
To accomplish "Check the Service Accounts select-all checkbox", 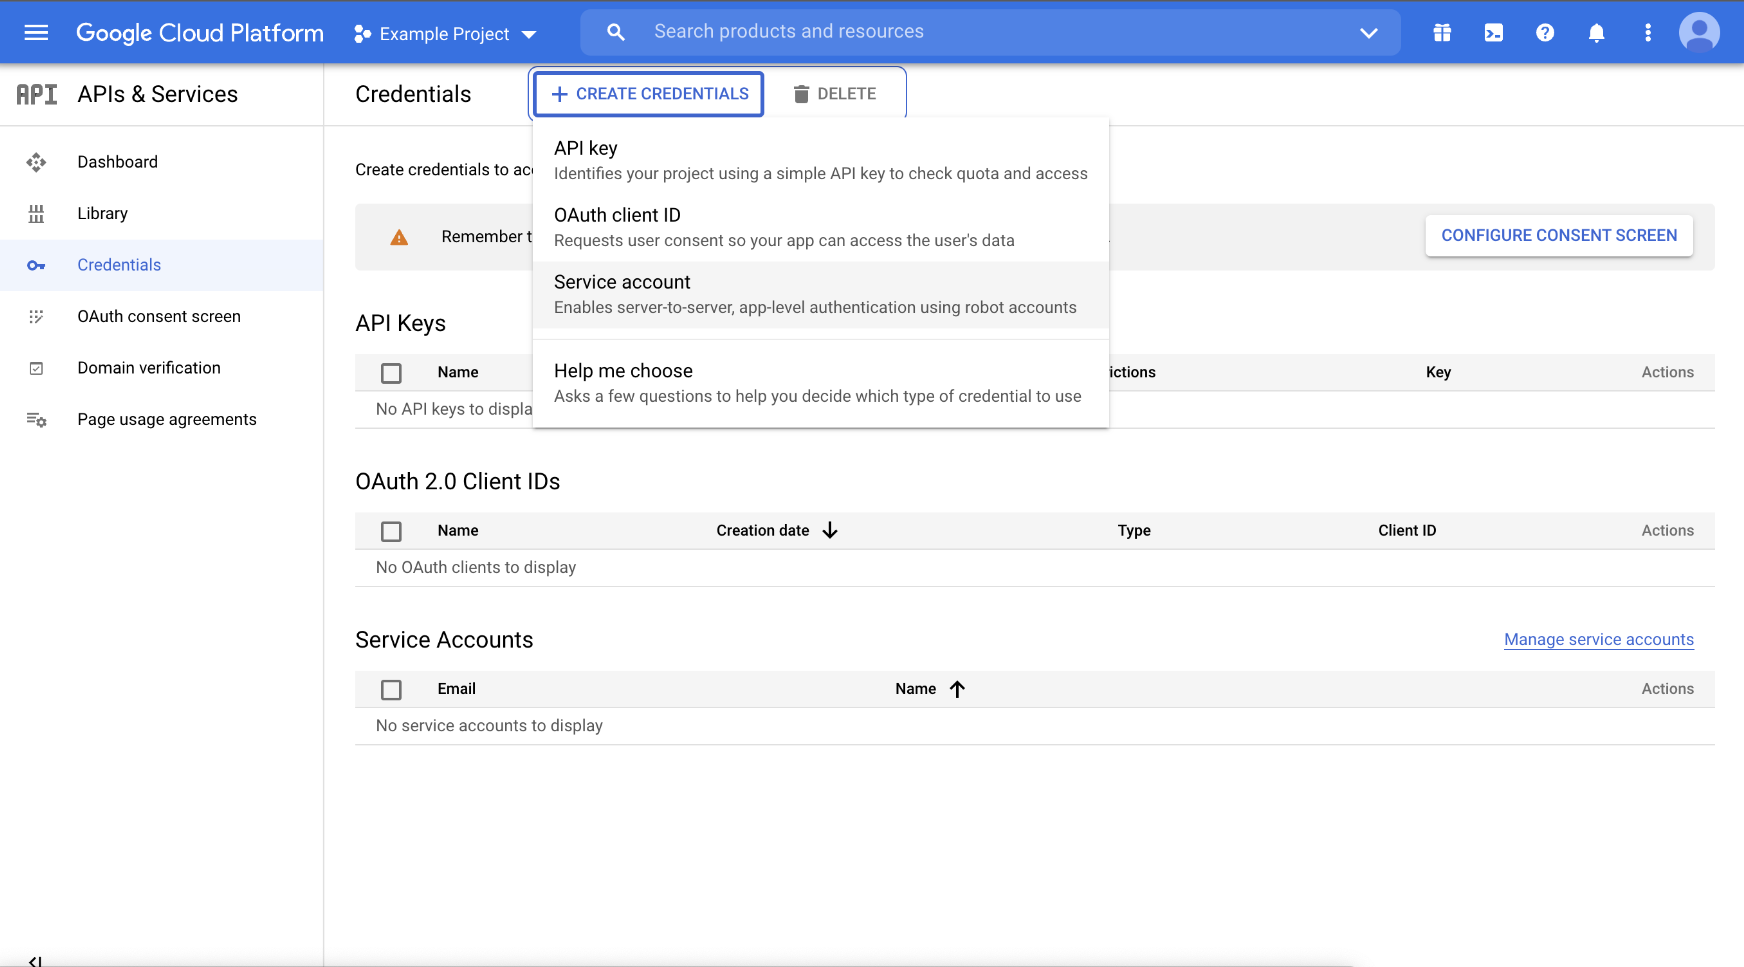I will tap(391, 690).
